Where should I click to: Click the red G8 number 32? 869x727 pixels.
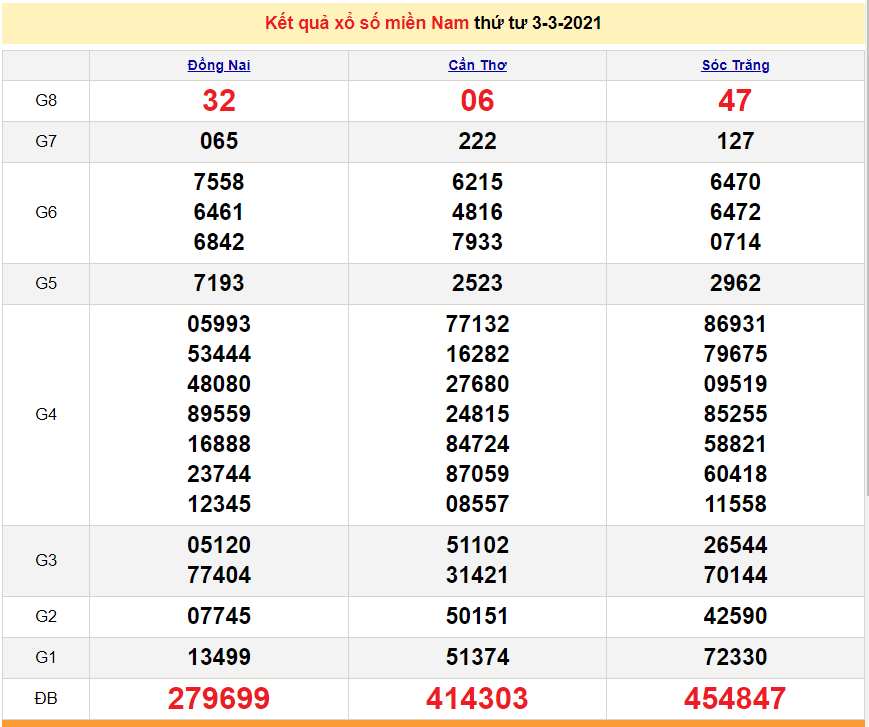pos(219,100)
